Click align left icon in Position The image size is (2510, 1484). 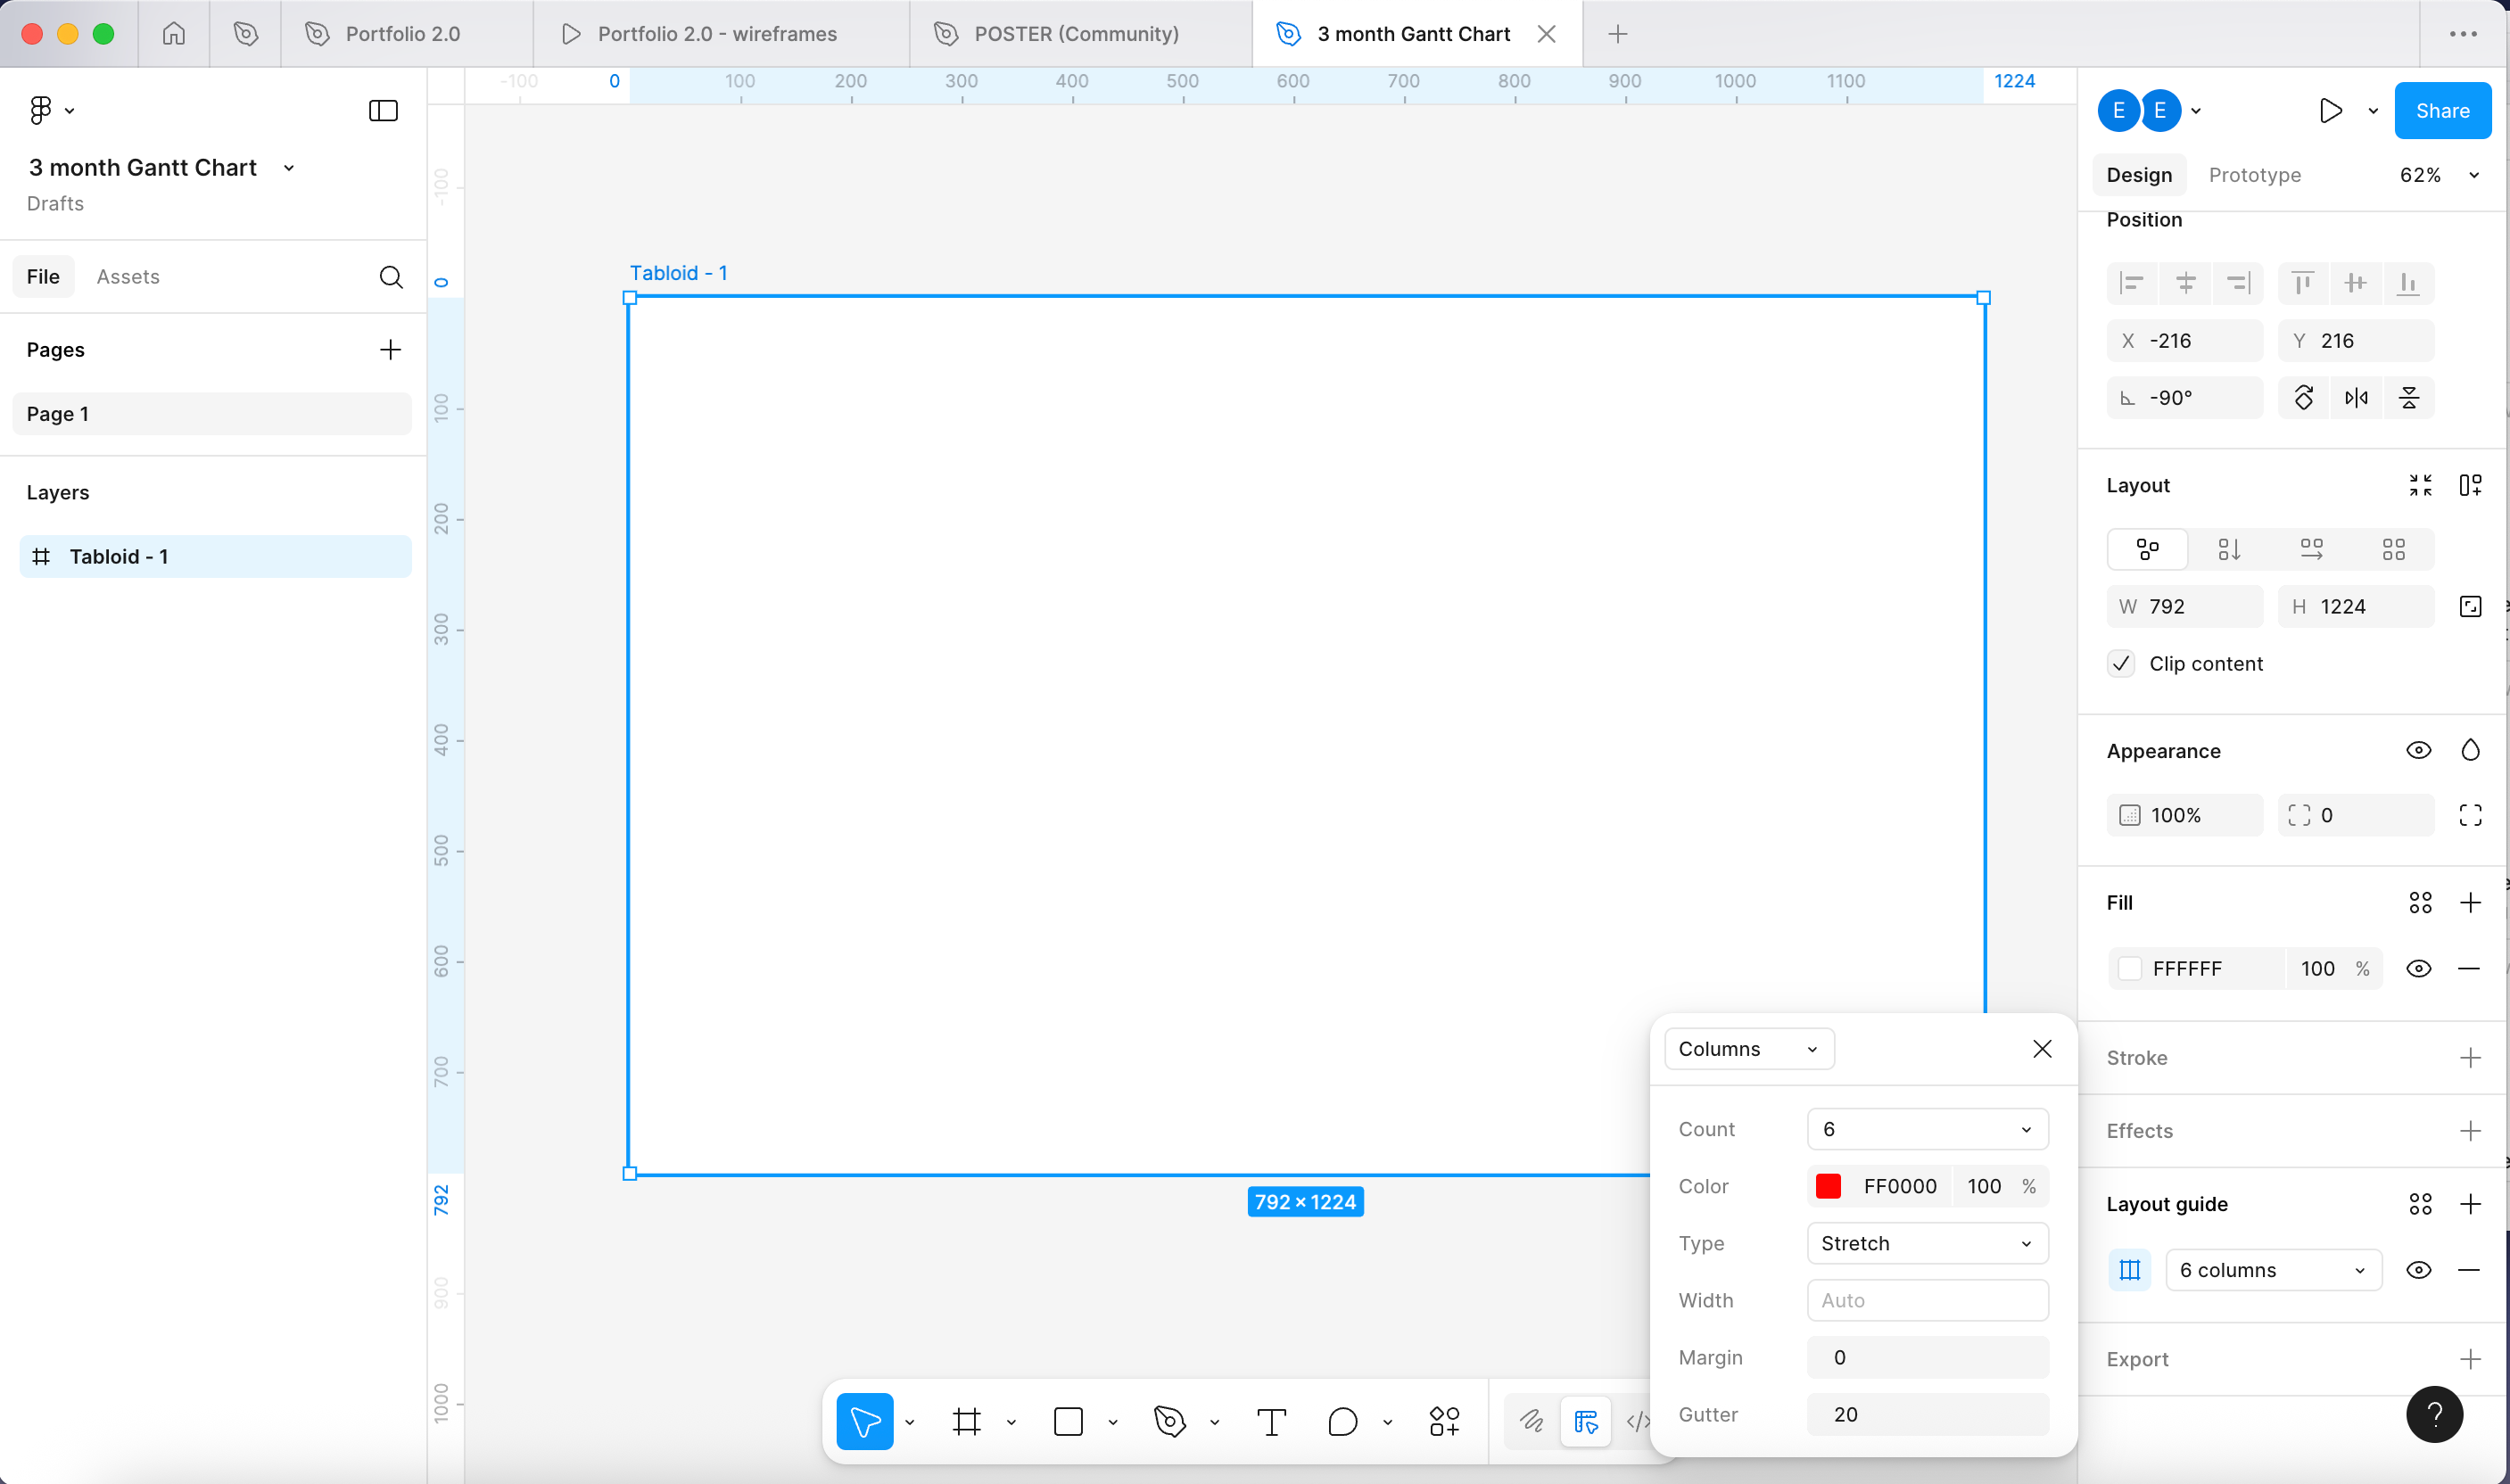(2132, 284)
